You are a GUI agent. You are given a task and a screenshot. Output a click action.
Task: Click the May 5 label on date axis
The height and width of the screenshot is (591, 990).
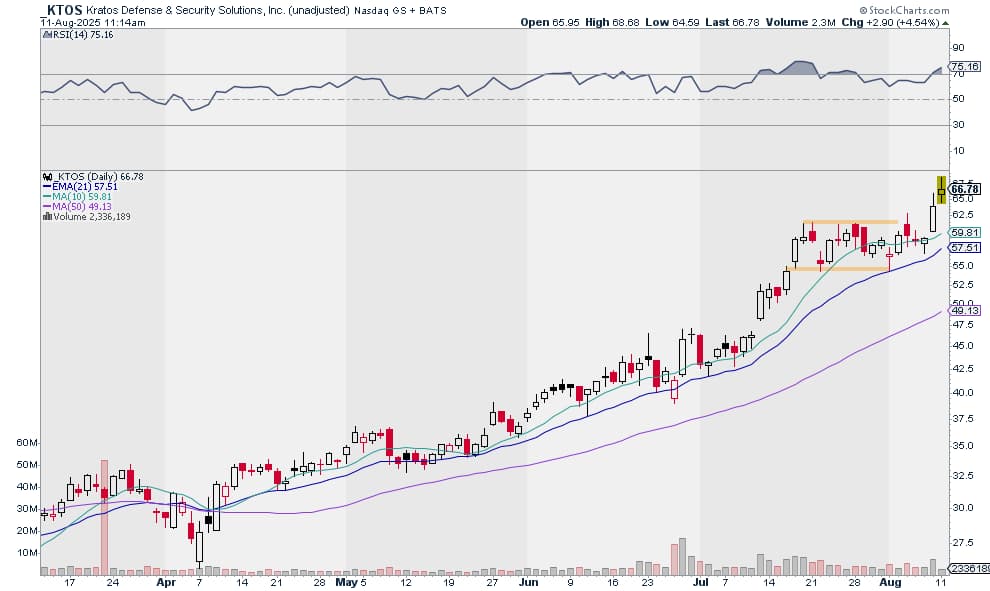point(351,582)
